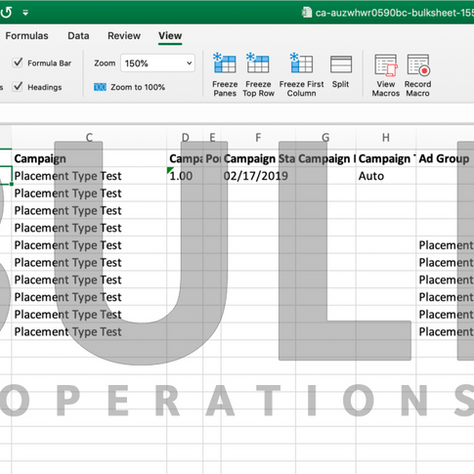Image resolution: width=474 pixels, height=474 pixels.
Task: Click the Campaign header cell in column C
Action: pyautogui.click(x=89, y=158)
